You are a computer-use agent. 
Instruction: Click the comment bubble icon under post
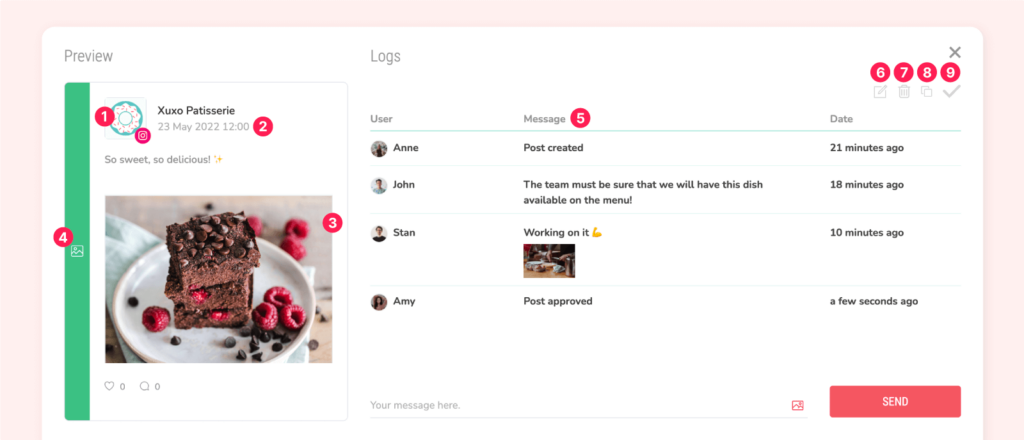pos(144,386)
